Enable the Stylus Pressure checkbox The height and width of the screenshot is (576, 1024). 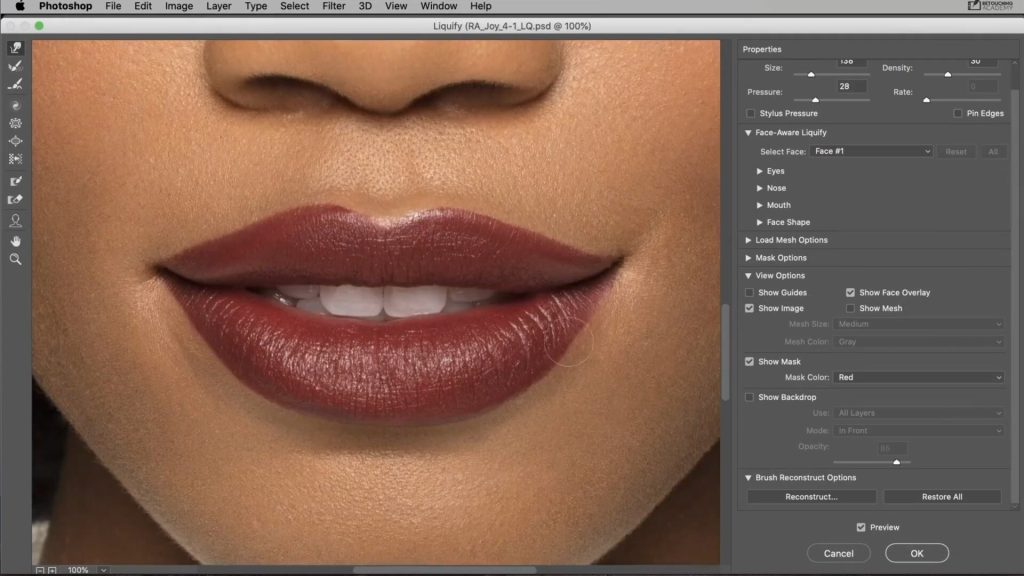tap(749, 113)
